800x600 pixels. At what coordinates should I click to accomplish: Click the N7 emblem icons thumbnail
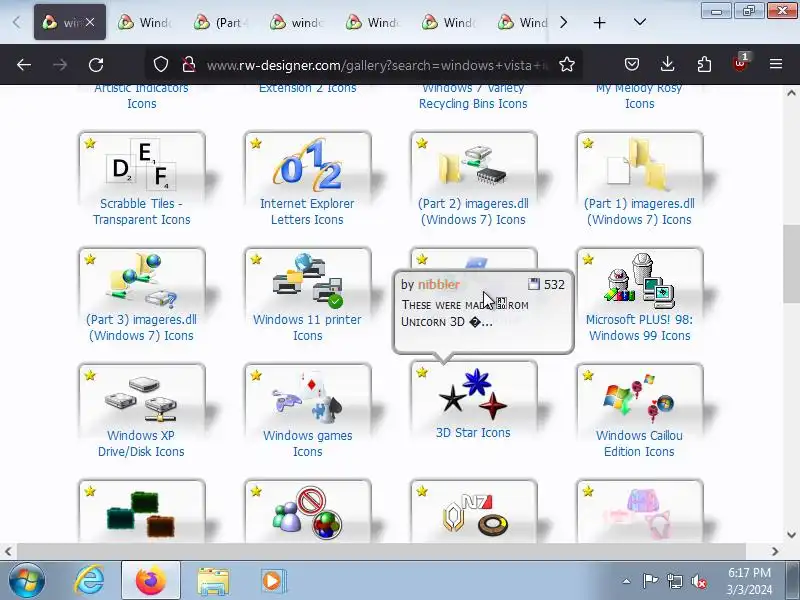click(474, 514)
